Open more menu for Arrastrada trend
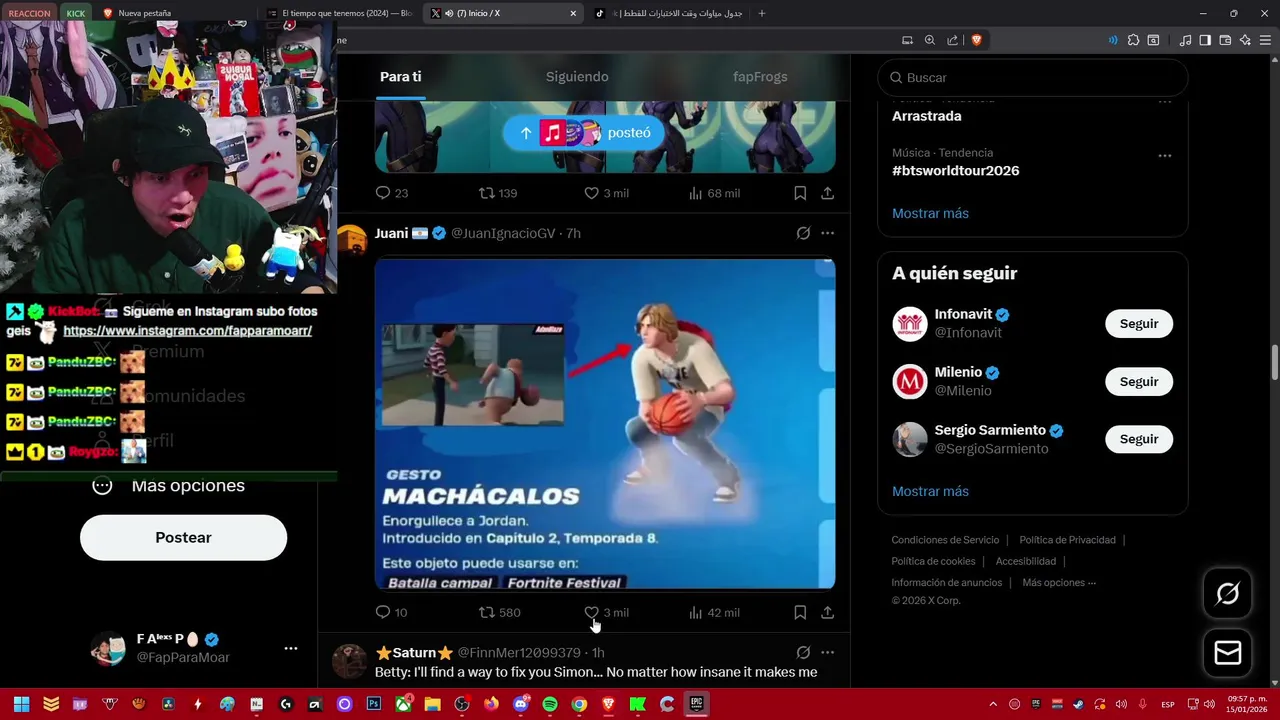 click(x=1165, y=101)
